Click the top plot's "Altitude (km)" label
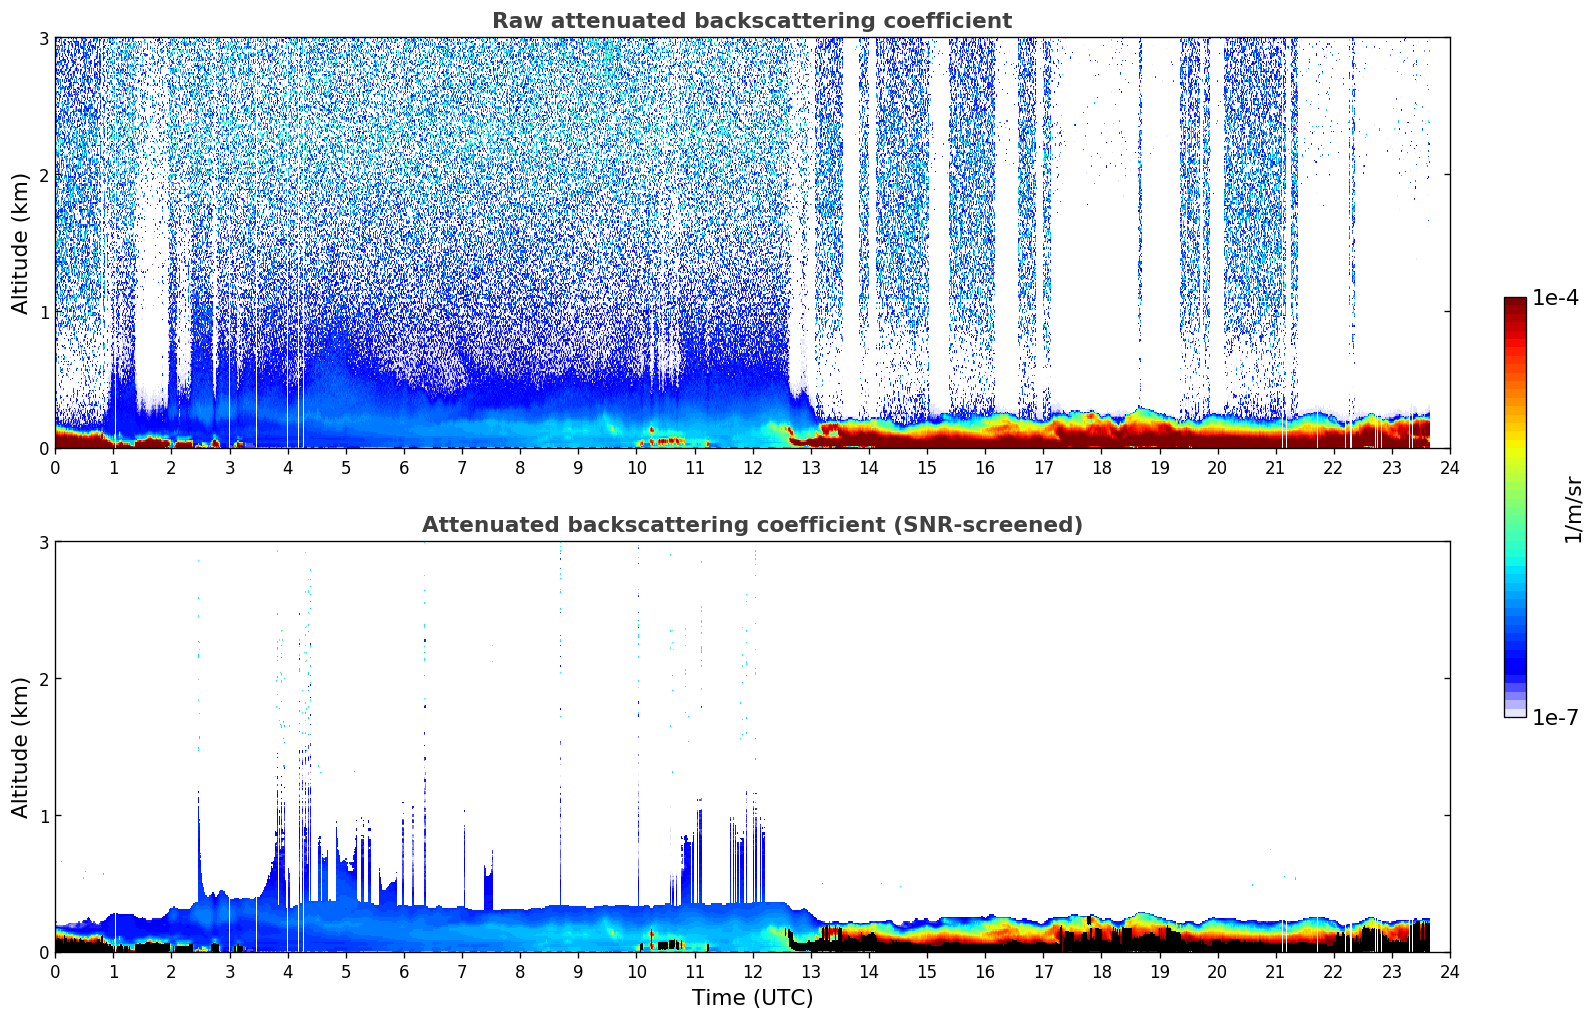 coord(20,243)
